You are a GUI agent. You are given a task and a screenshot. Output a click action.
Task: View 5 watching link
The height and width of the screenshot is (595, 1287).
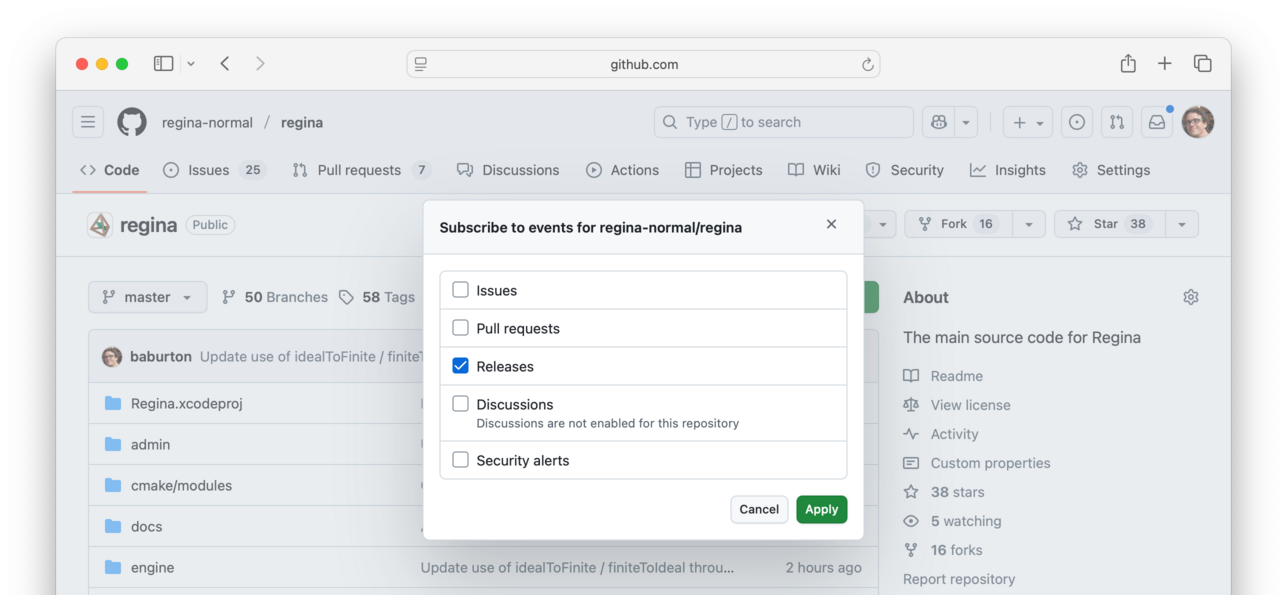click(x=952, y=521)
